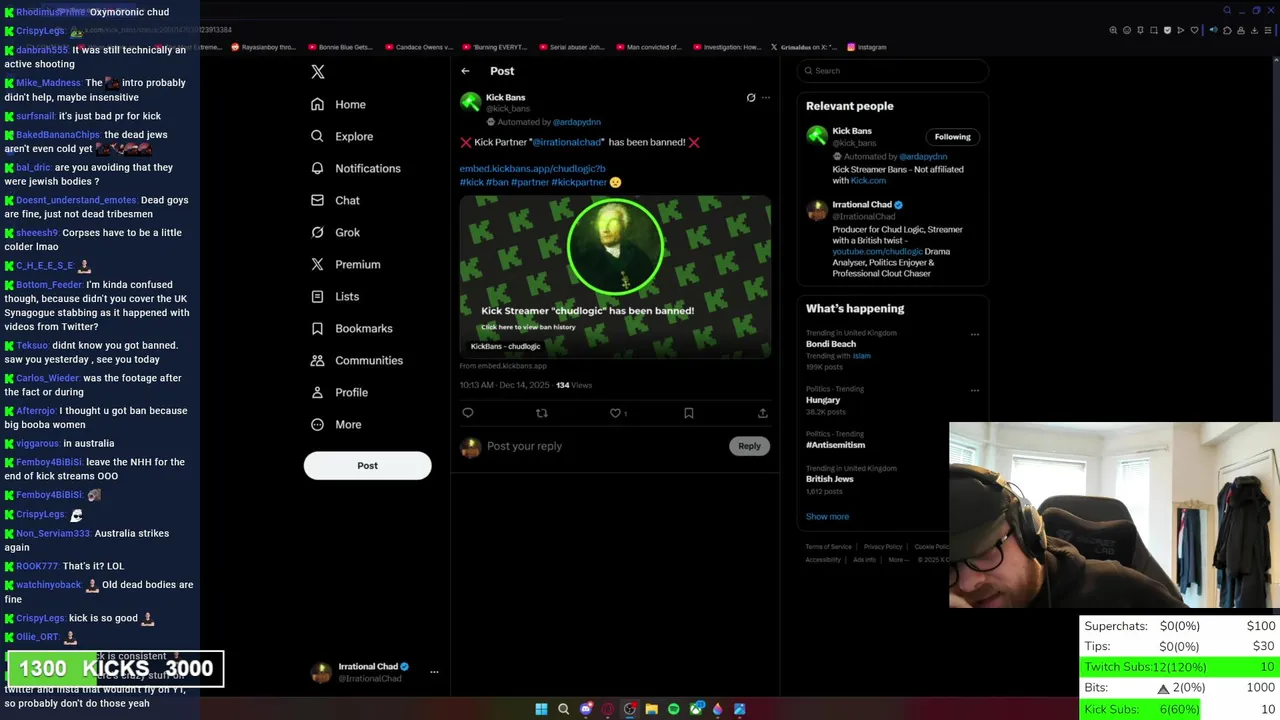Open the tweet's three-dot options menu
Viewport: 1280px width, 720px height.
766,98
